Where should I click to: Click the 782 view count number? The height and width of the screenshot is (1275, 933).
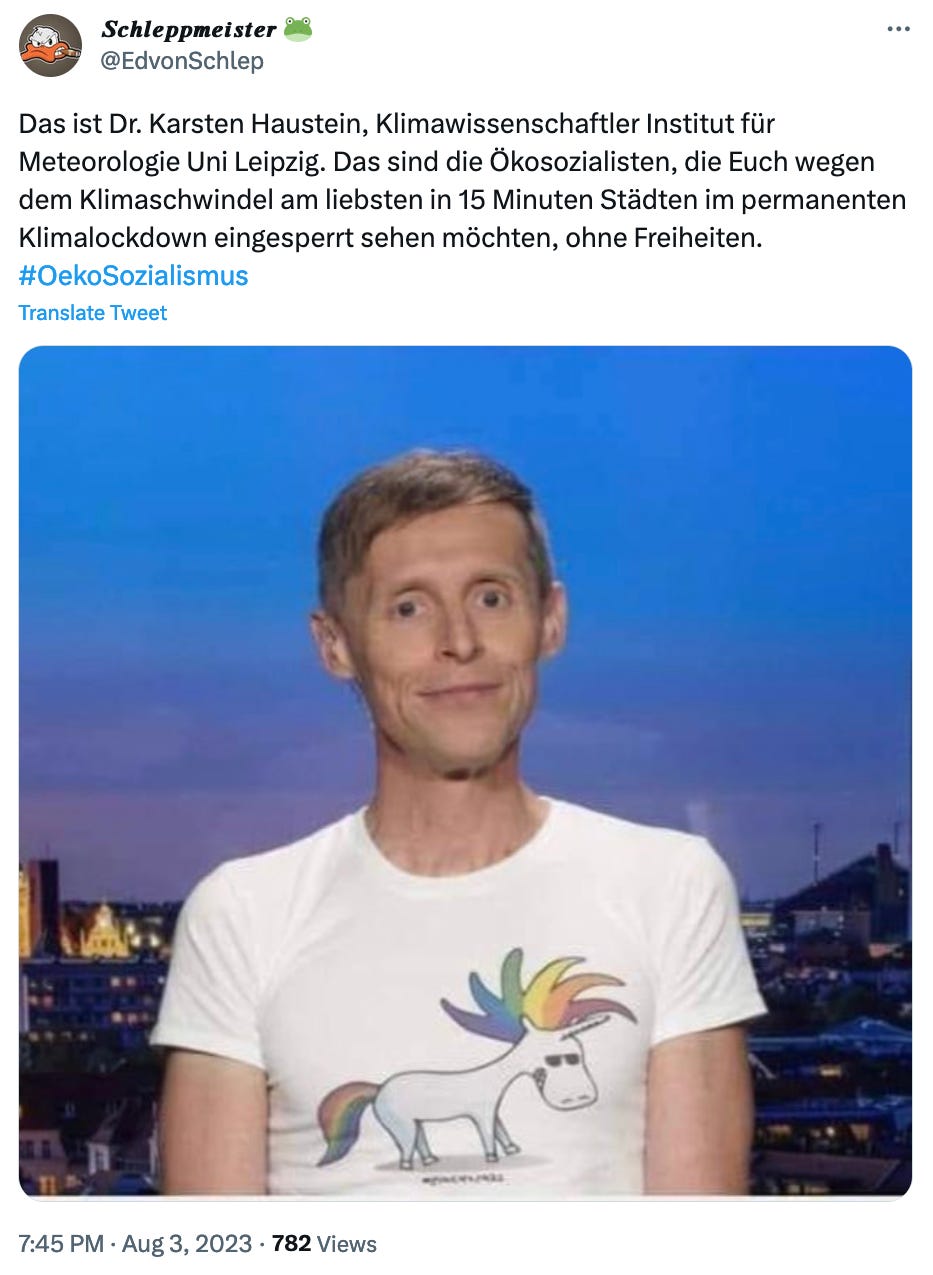point(291,1244)
